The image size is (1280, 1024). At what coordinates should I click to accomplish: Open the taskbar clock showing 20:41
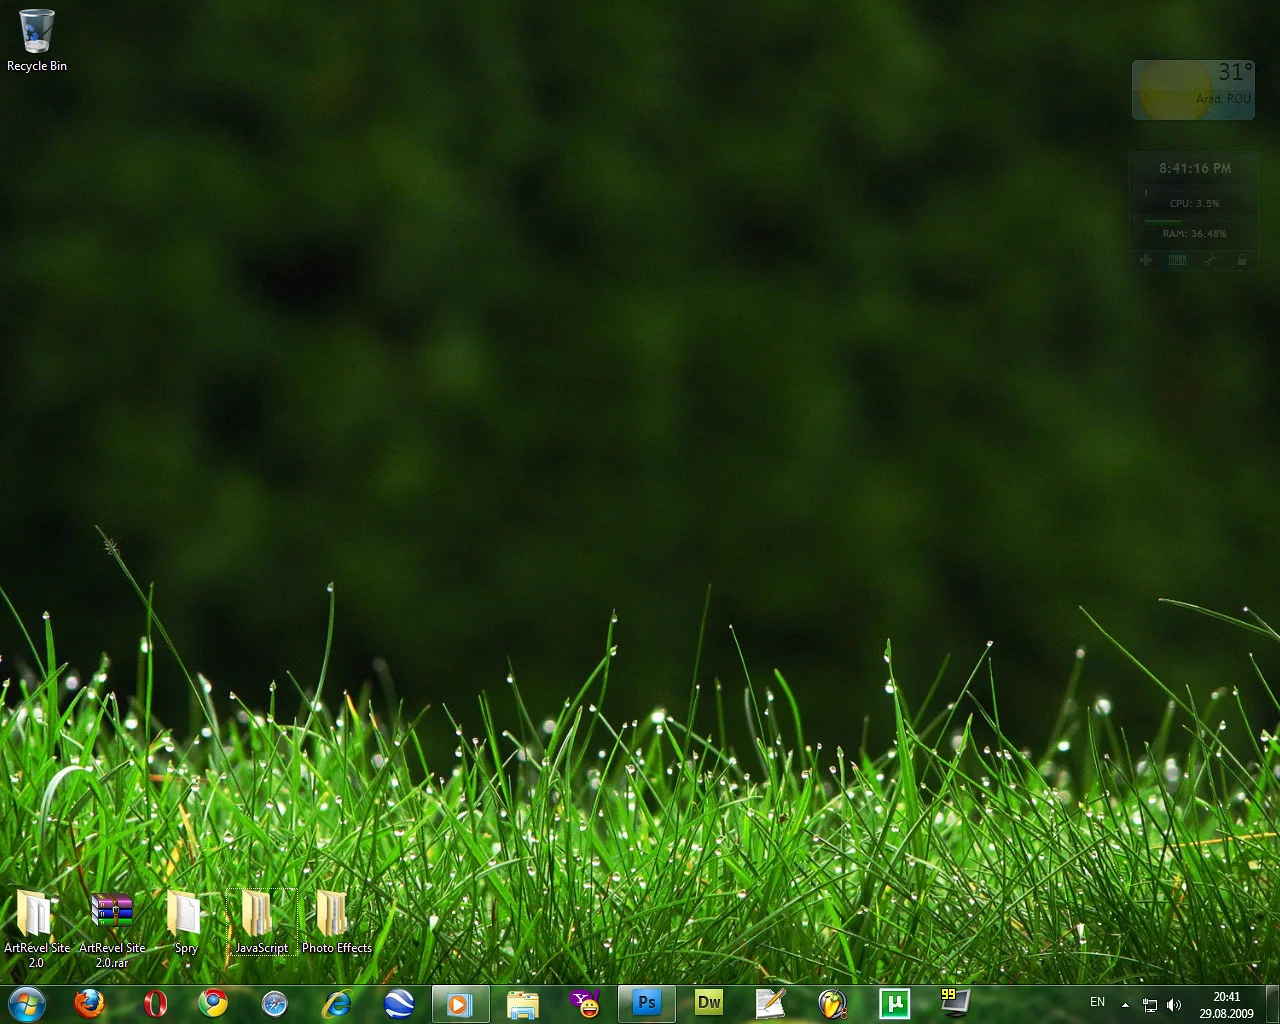1226,1004
